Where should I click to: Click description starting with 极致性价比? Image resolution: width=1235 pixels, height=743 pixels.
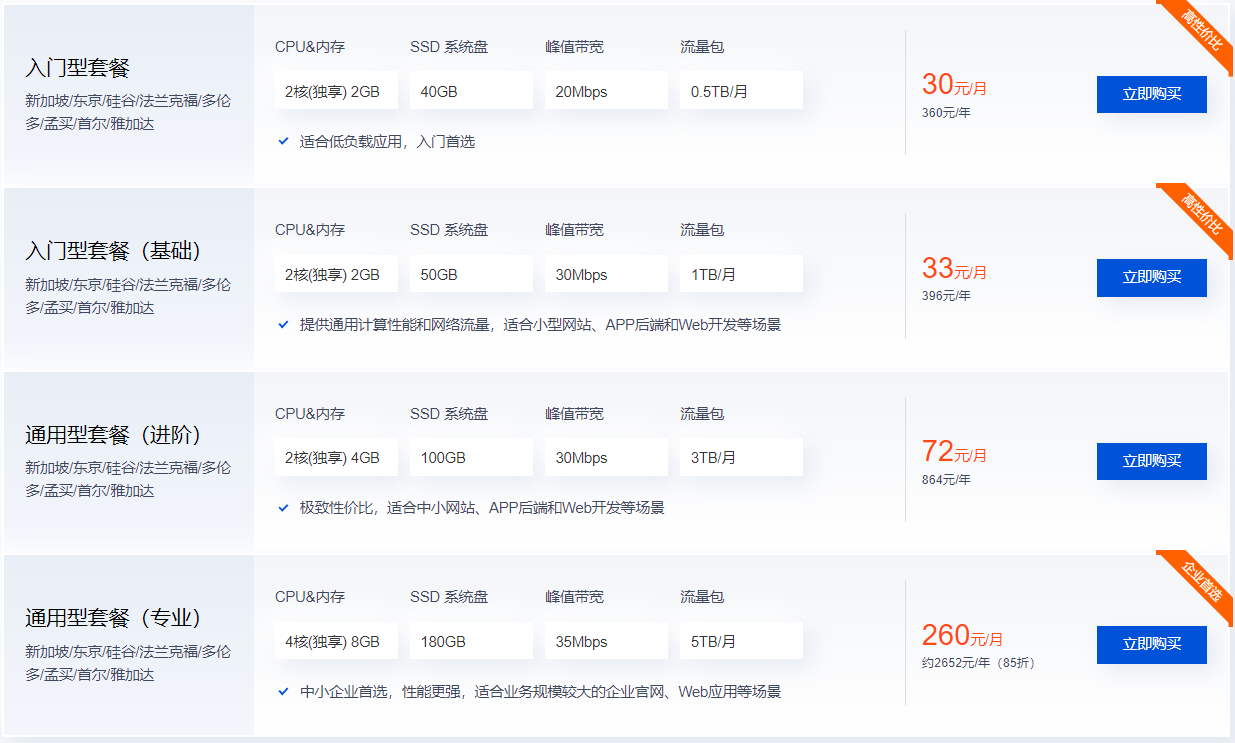[x=482, y=508]
